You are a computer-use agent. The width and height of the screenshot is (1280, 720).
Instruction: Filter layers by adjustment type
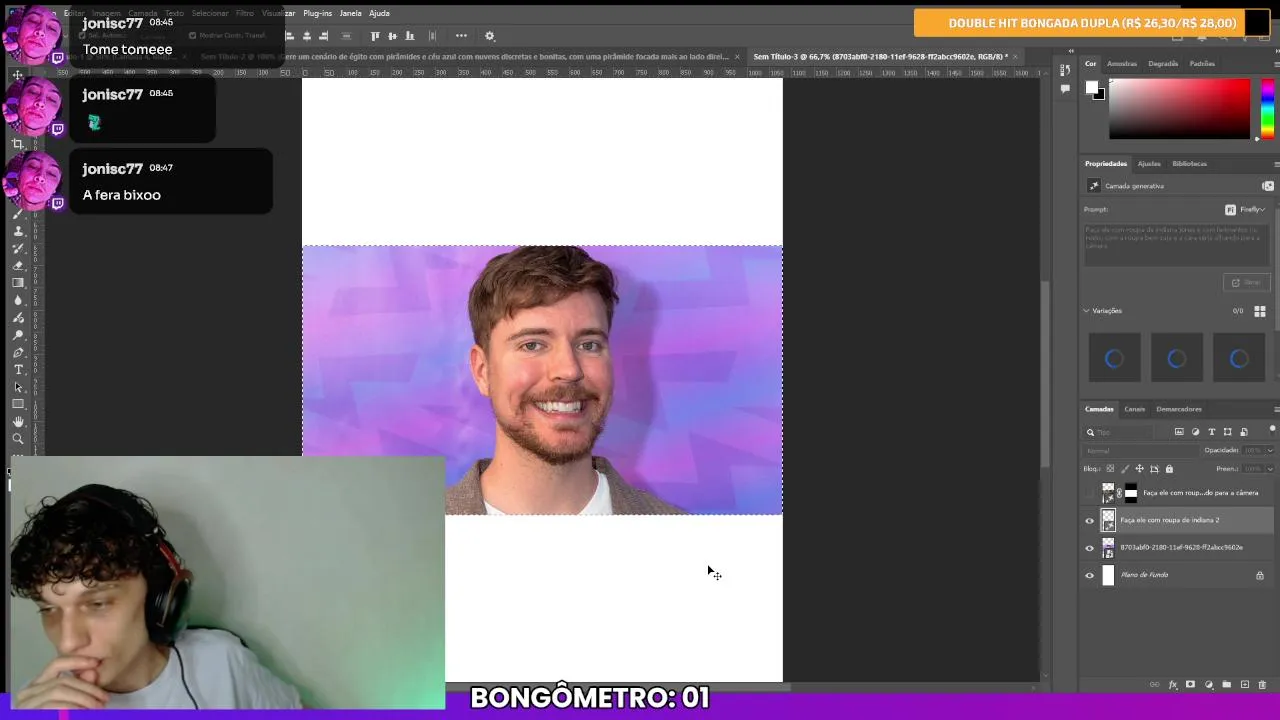(x=1195, y=432)
